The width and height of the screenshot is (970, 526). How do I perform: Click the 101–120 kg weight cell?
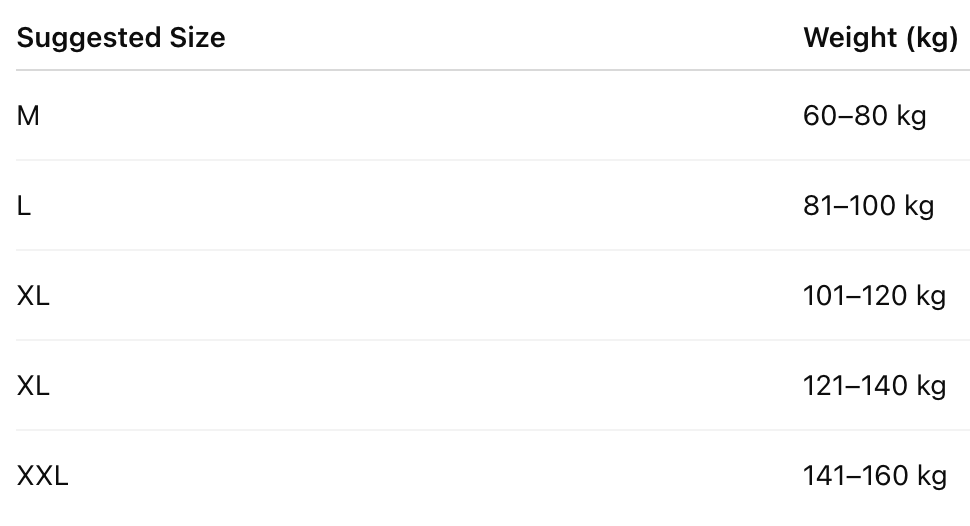click(x=873, y=296)
